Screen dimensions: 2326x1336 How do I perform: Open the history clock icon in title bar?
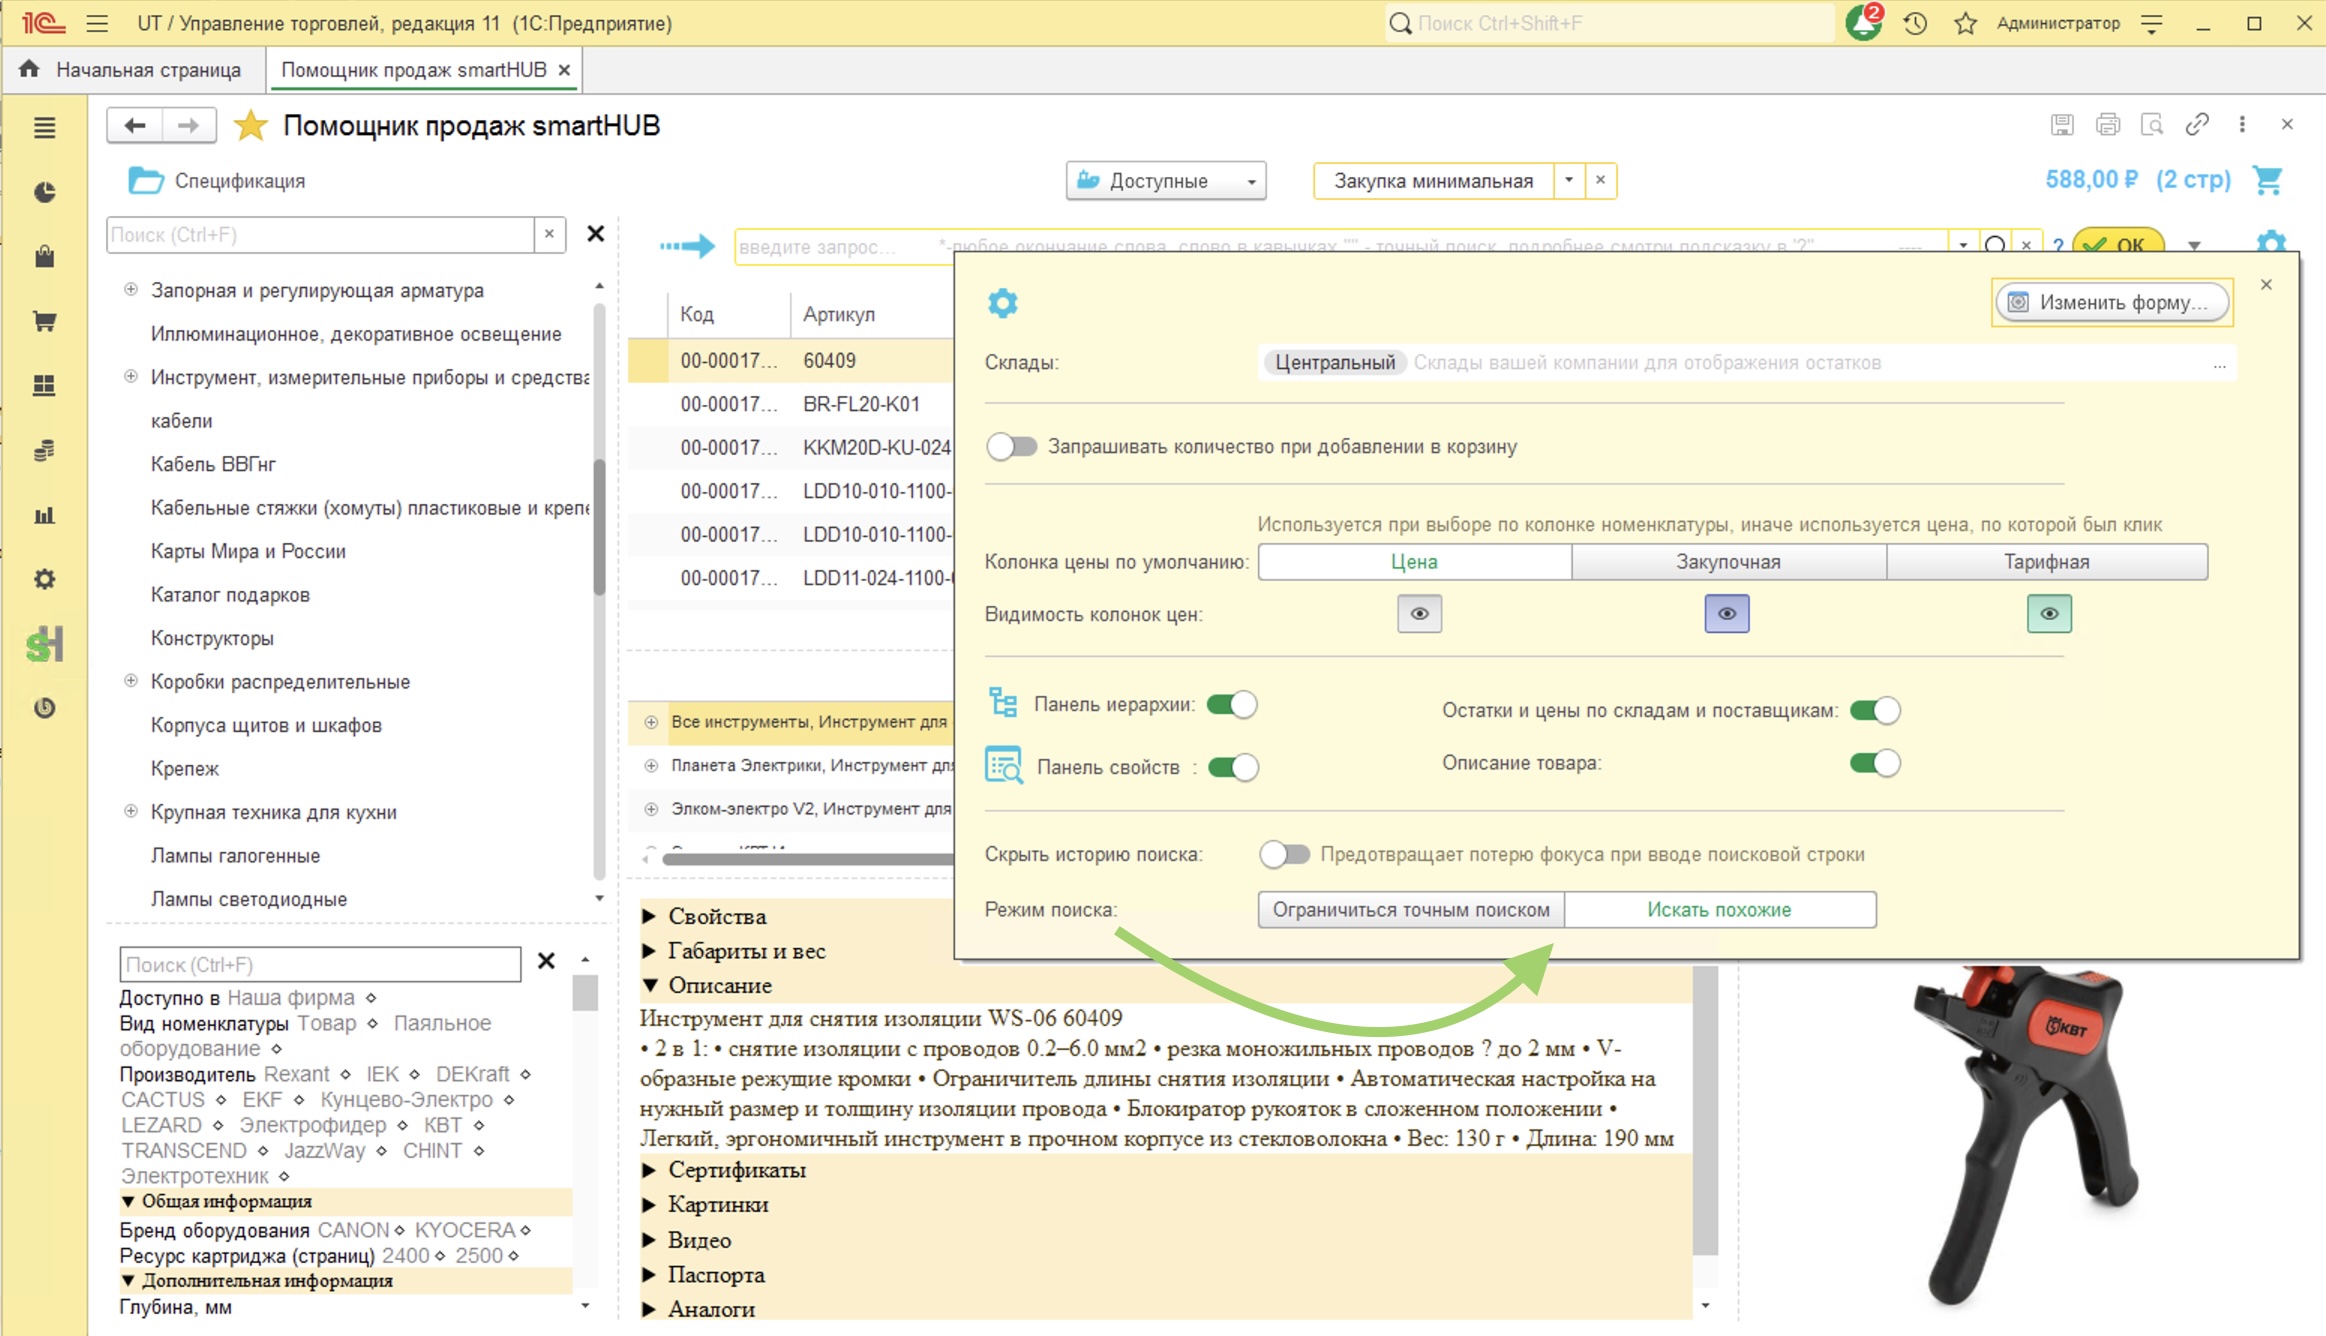(1915, 23)
